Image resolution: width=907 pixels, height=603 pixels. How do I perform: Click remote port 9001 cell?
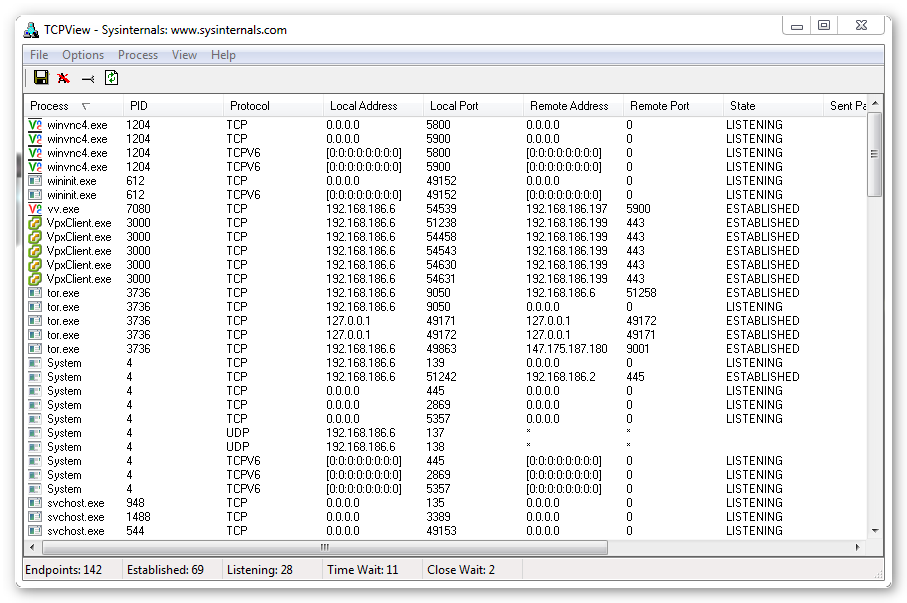point(638,349)
